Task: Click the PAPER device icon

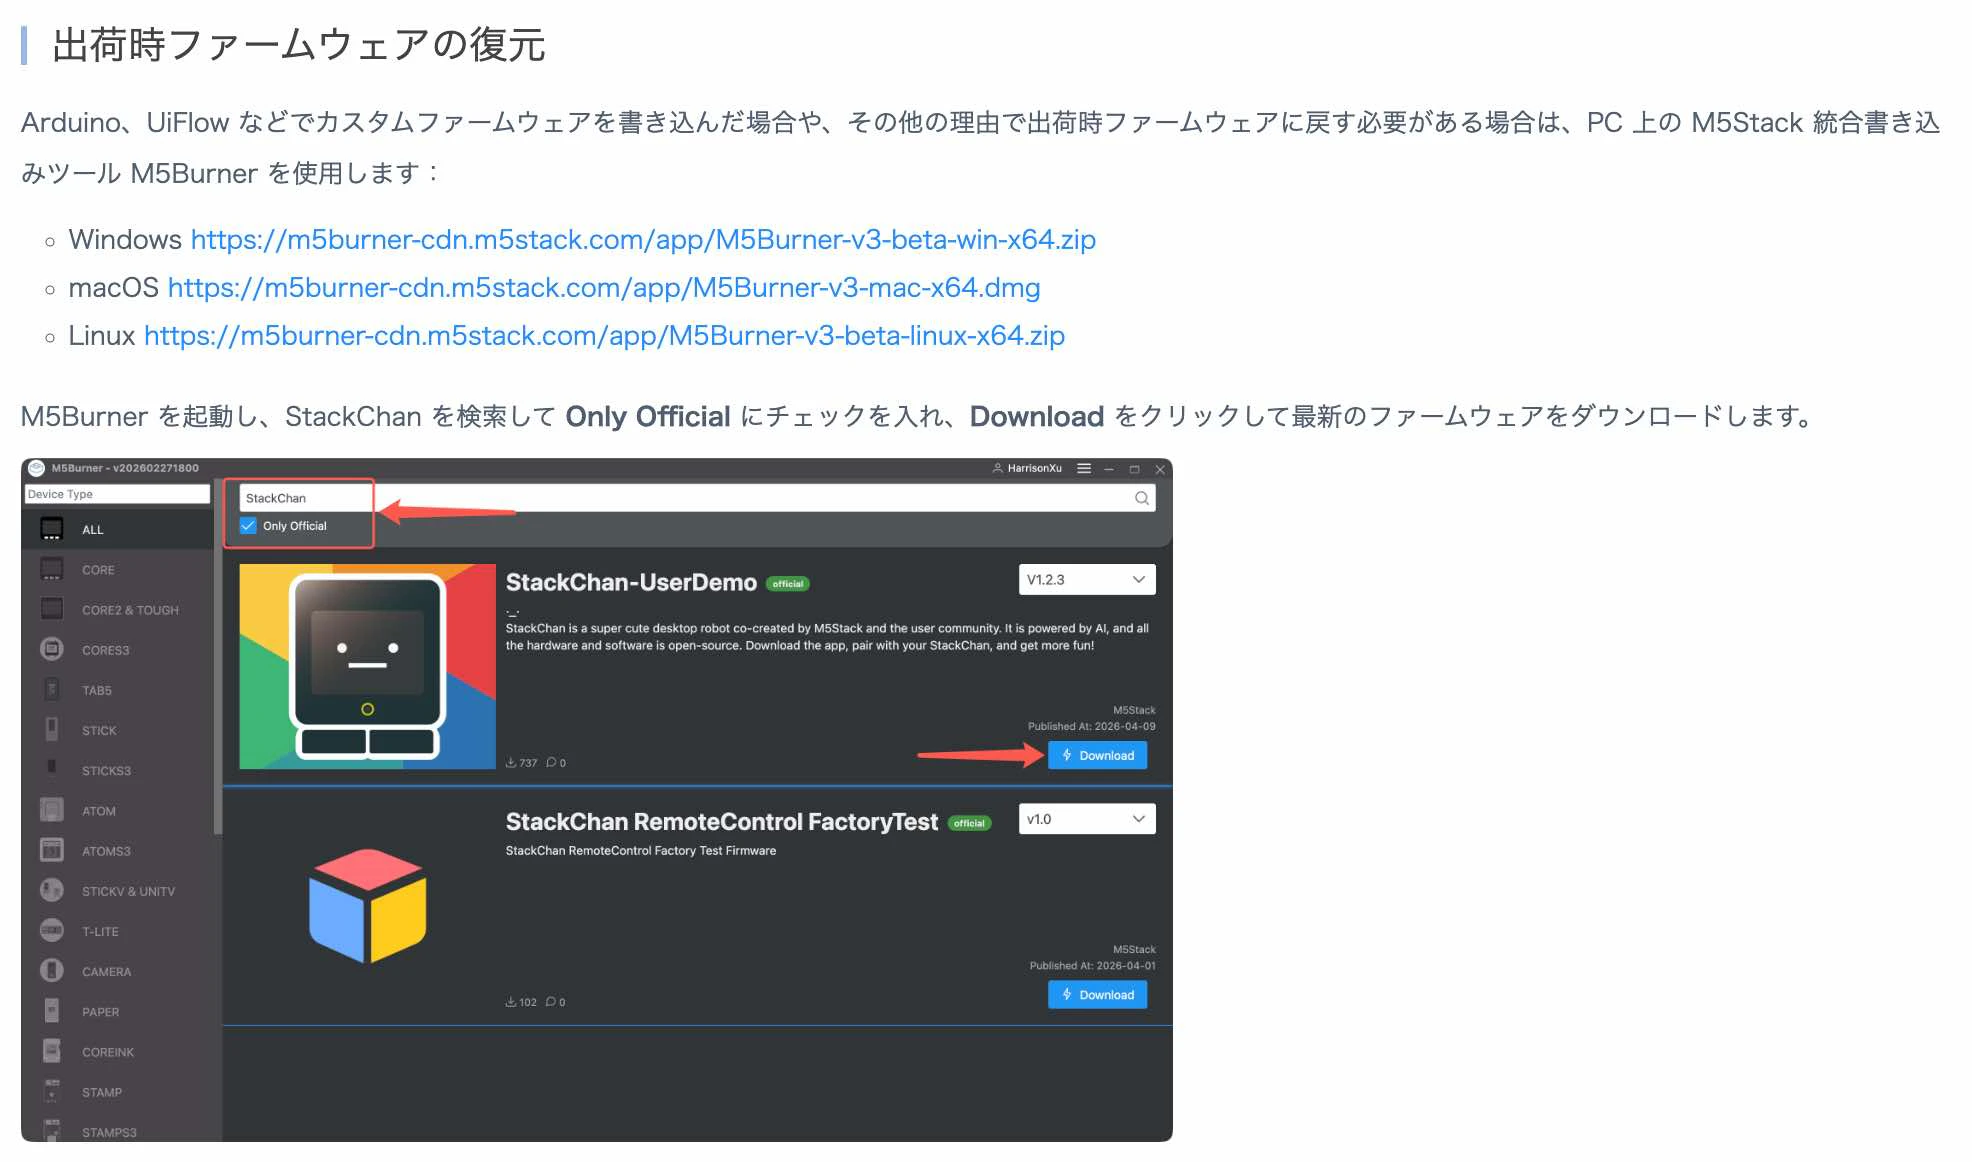Action: click(x=52, y=1010)
